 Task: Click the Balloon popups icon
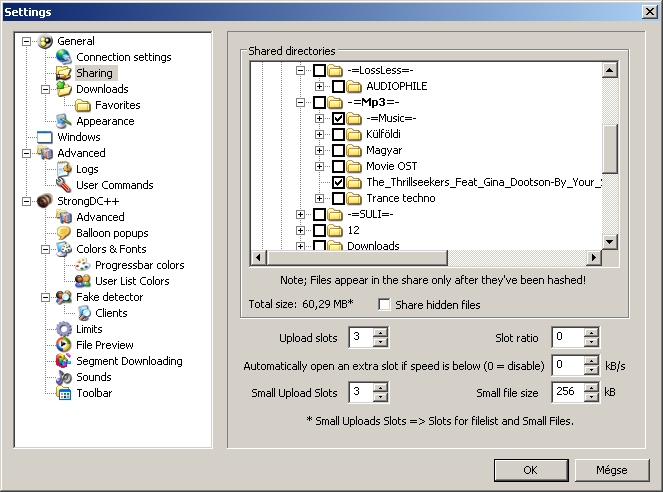pos(64,233)
